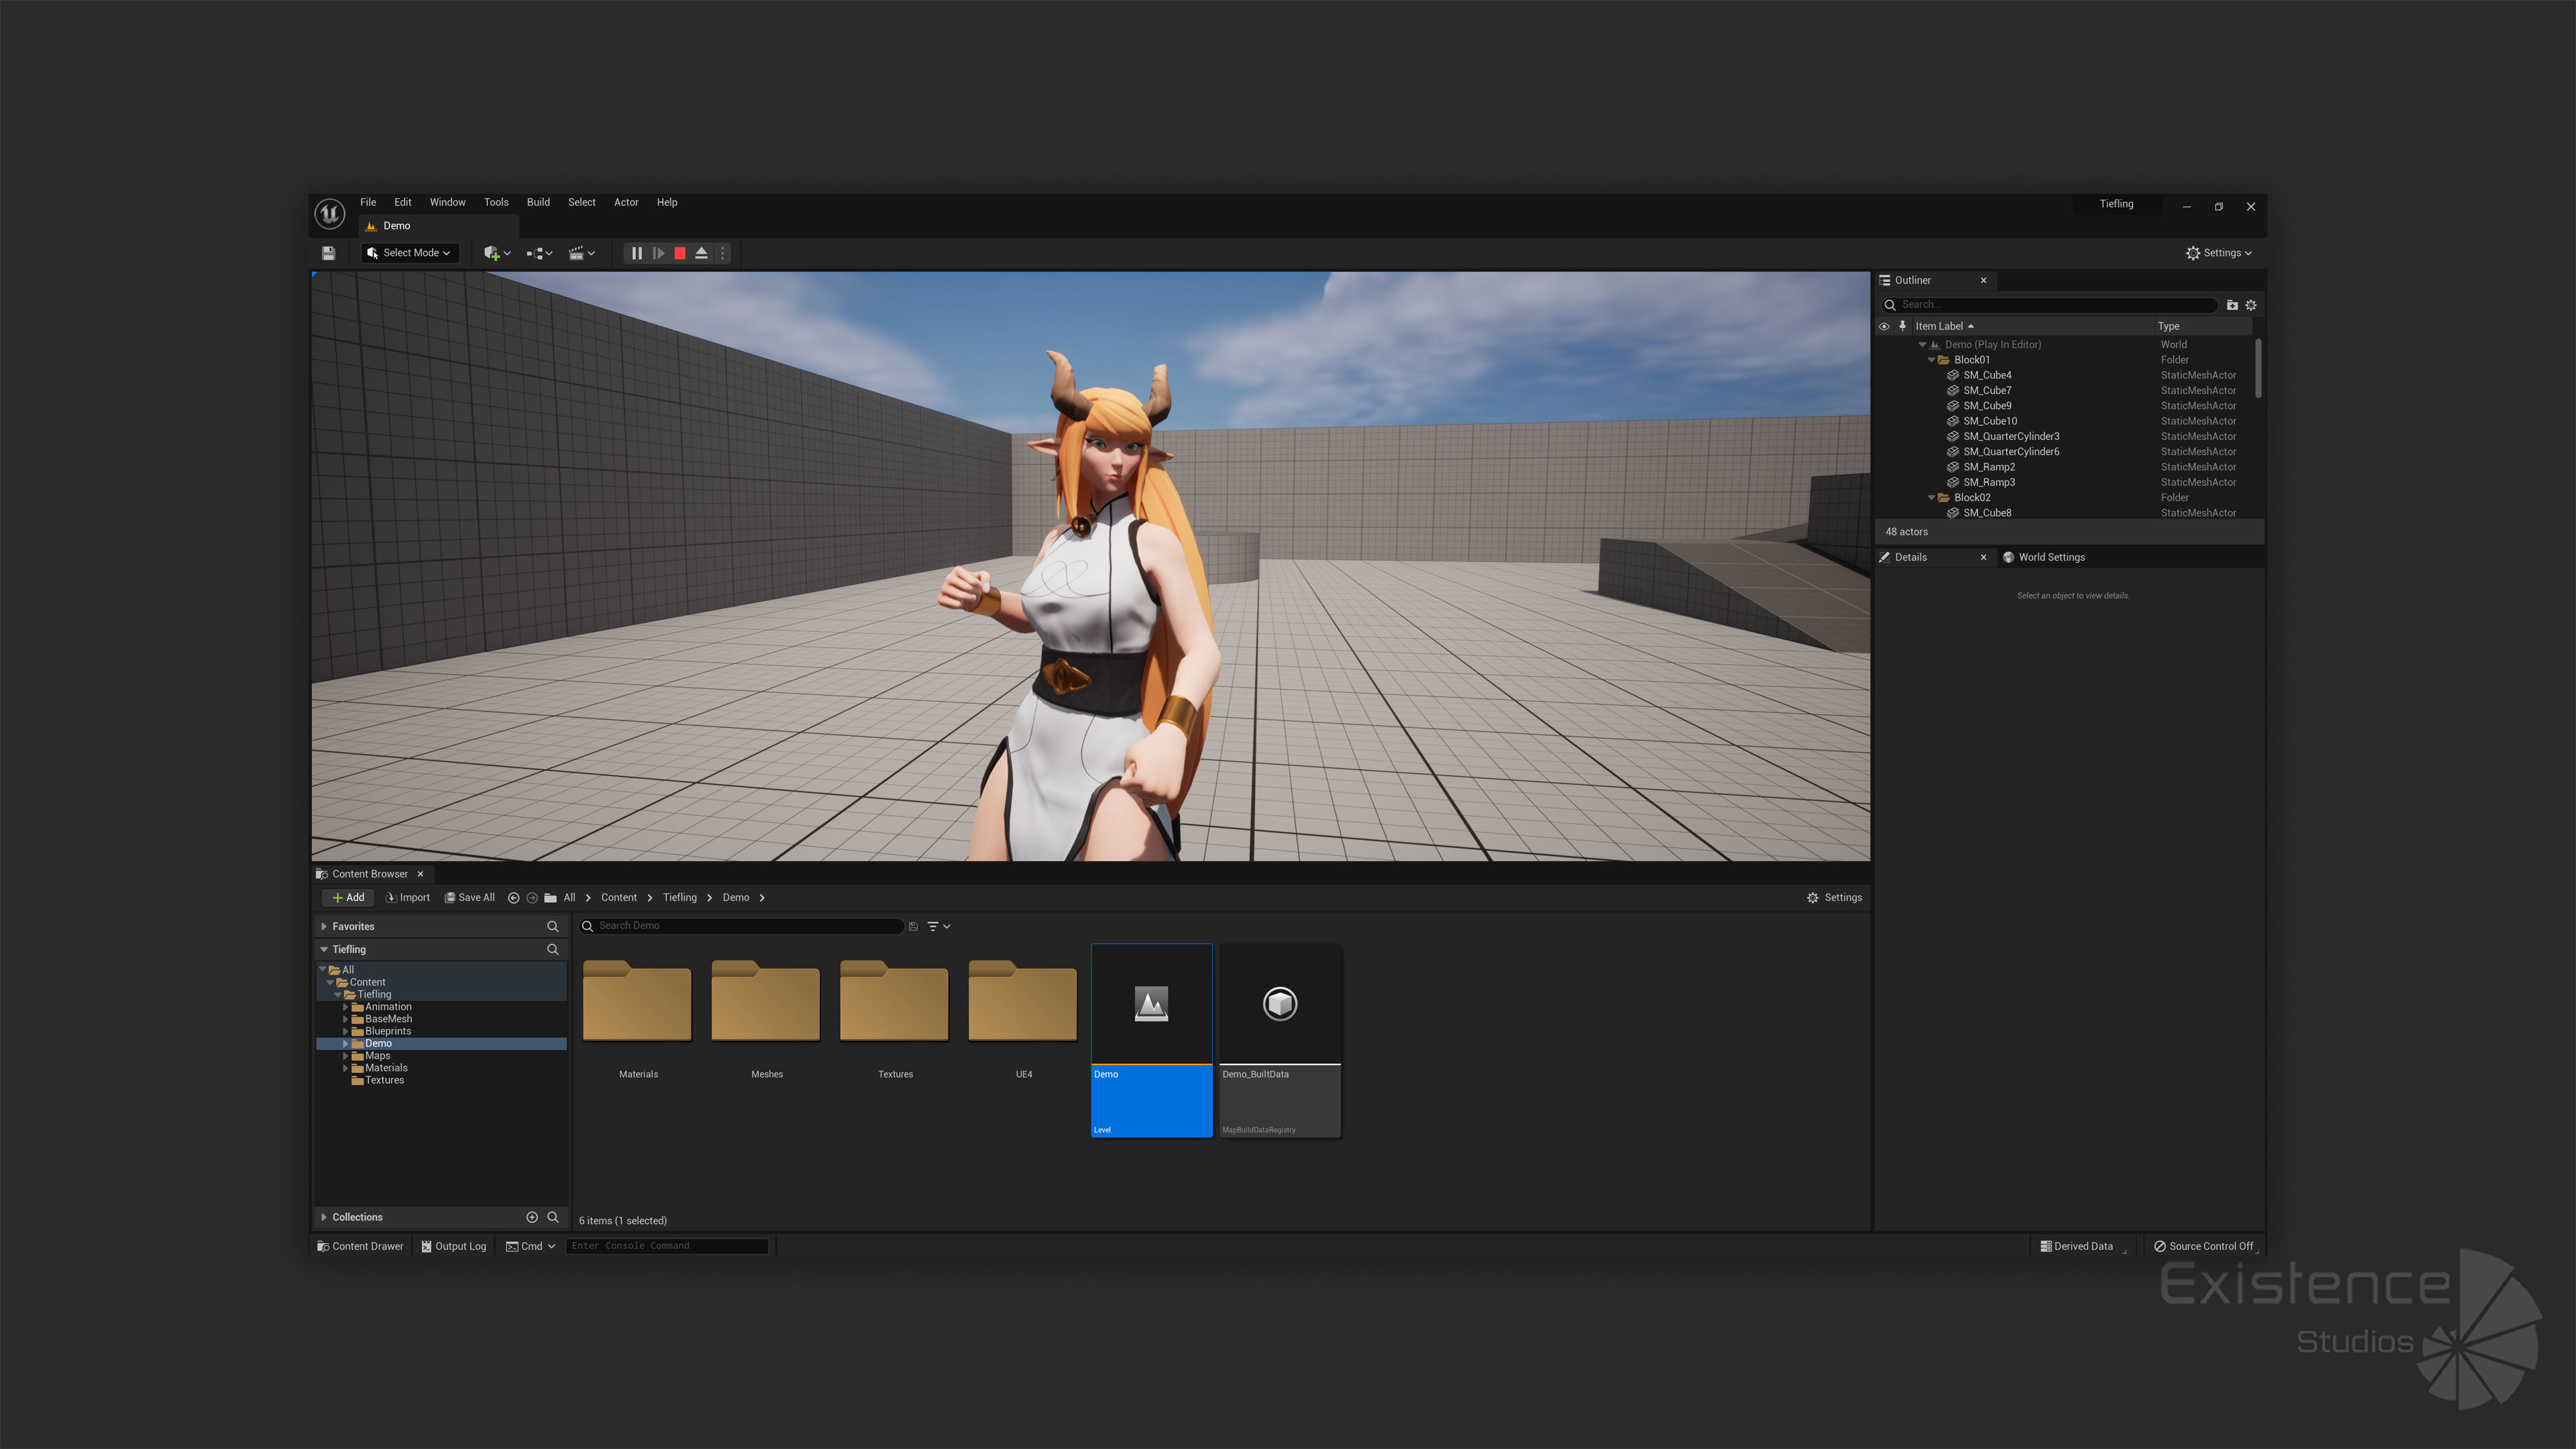Open the Output Log

point(454,1246)
